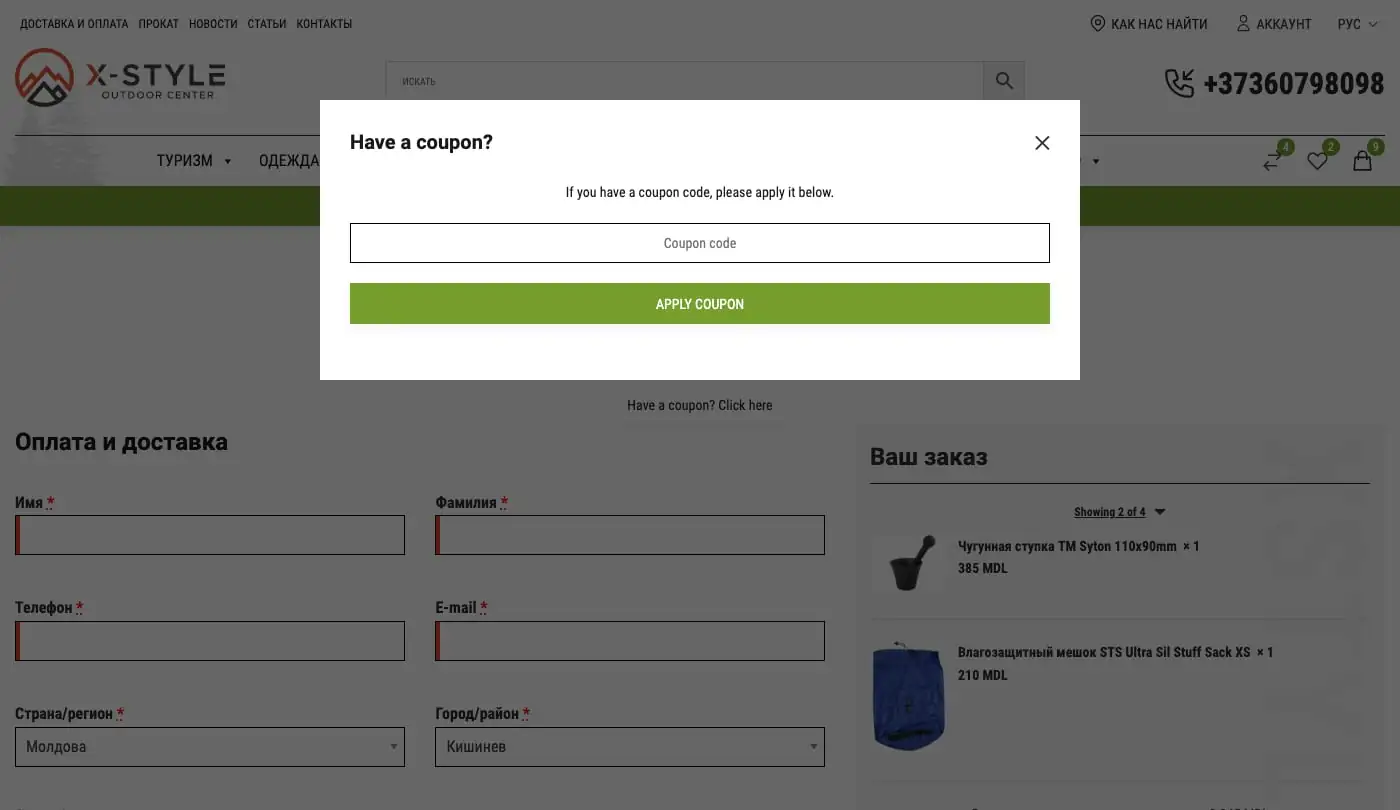This screenshot has width=1400, height=810.
Task: Click the search magnifier icon
Action: click(1004, 81)
